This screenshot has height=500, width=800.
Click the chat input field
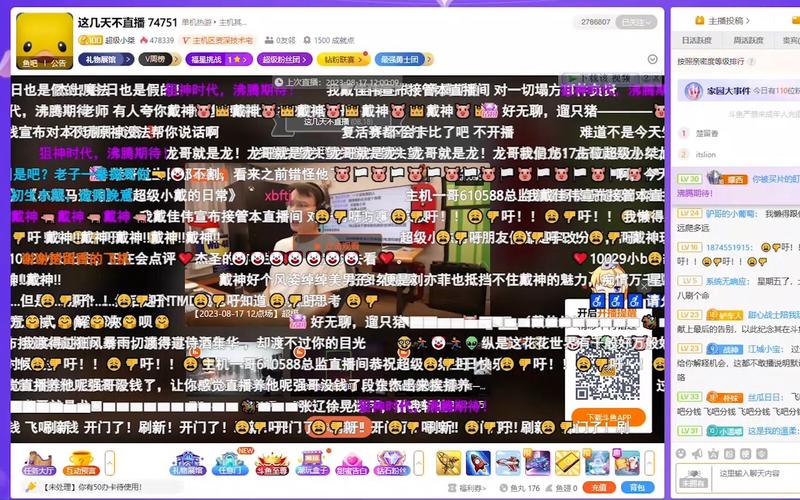pos(757,478)
